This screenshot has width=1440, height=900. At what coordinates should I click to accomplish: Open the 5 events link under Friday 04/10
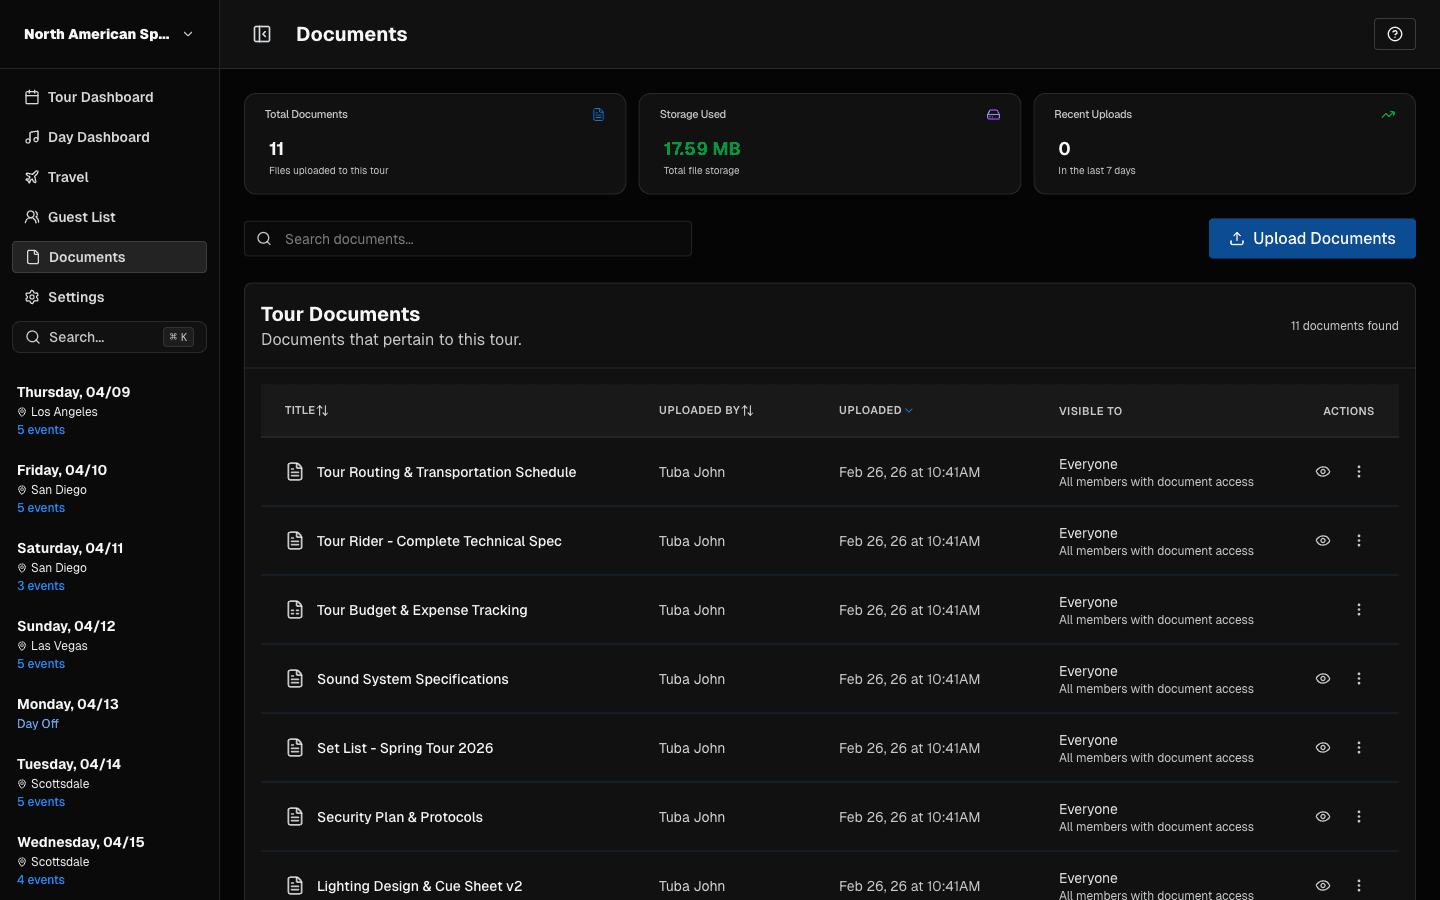tap(40, 507)
